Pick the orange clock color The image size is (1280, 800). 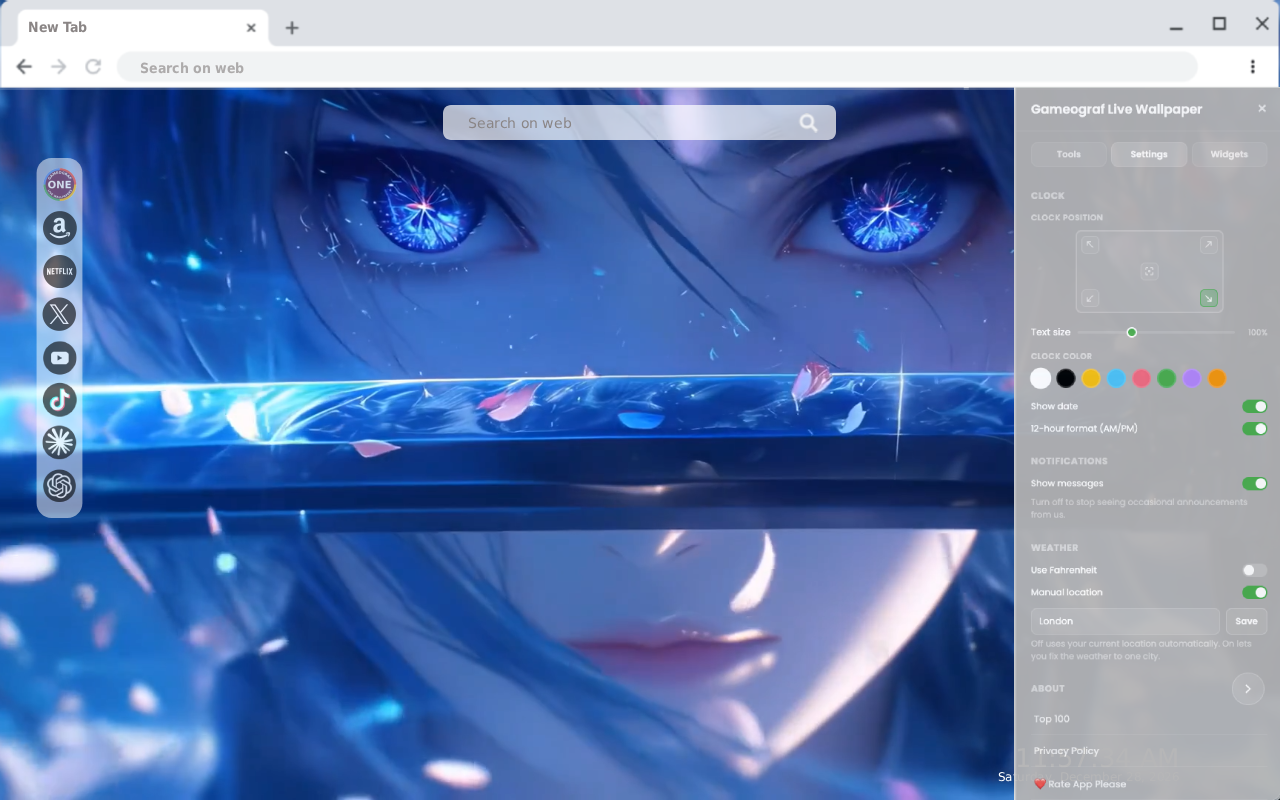point(1217,378)
